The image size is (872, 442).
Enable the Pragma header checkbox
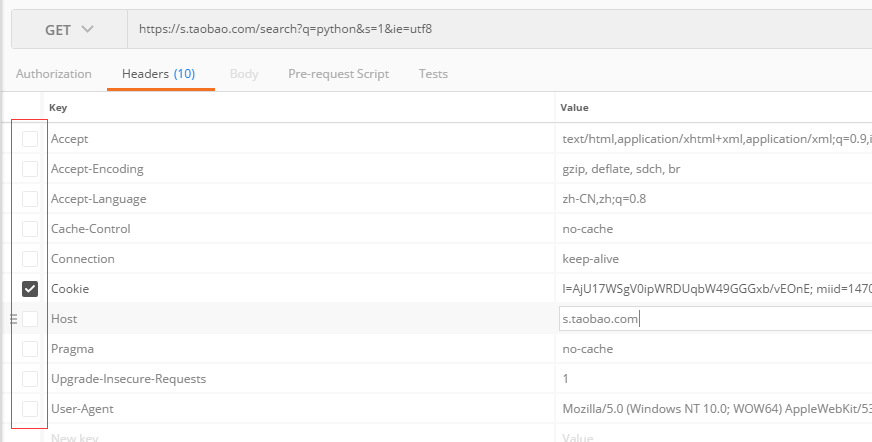(x=30, y=349)
